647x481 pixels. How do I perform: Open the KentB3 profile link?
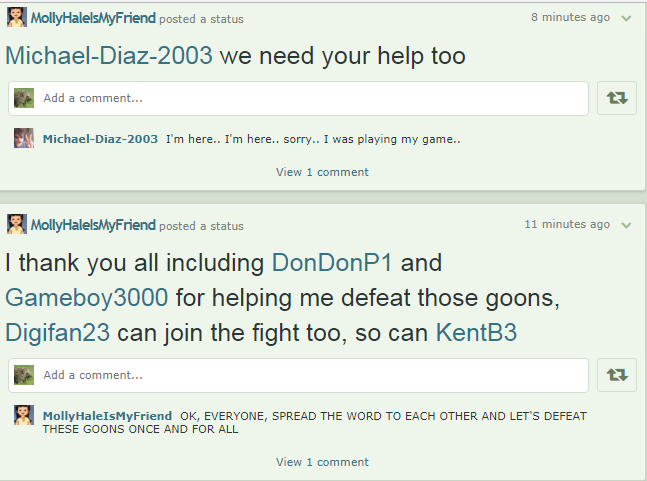click(476, 332)
